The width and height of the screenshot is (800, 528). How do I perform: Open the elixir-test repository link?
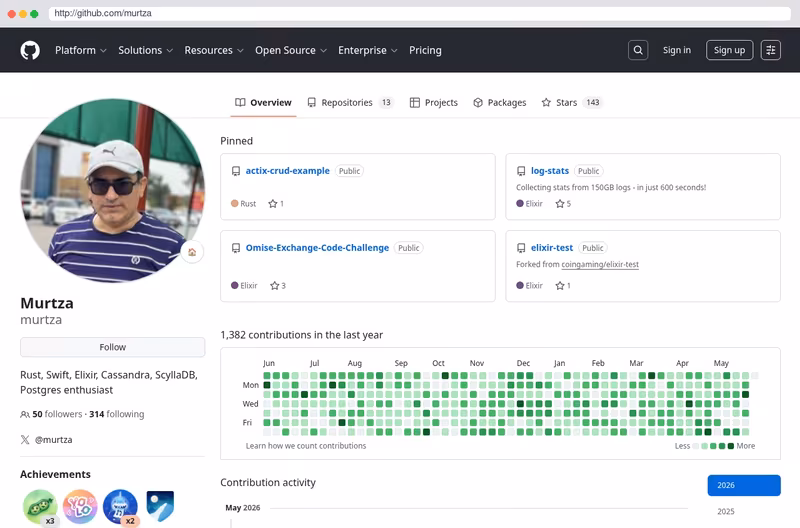click(x=552, y=248)
